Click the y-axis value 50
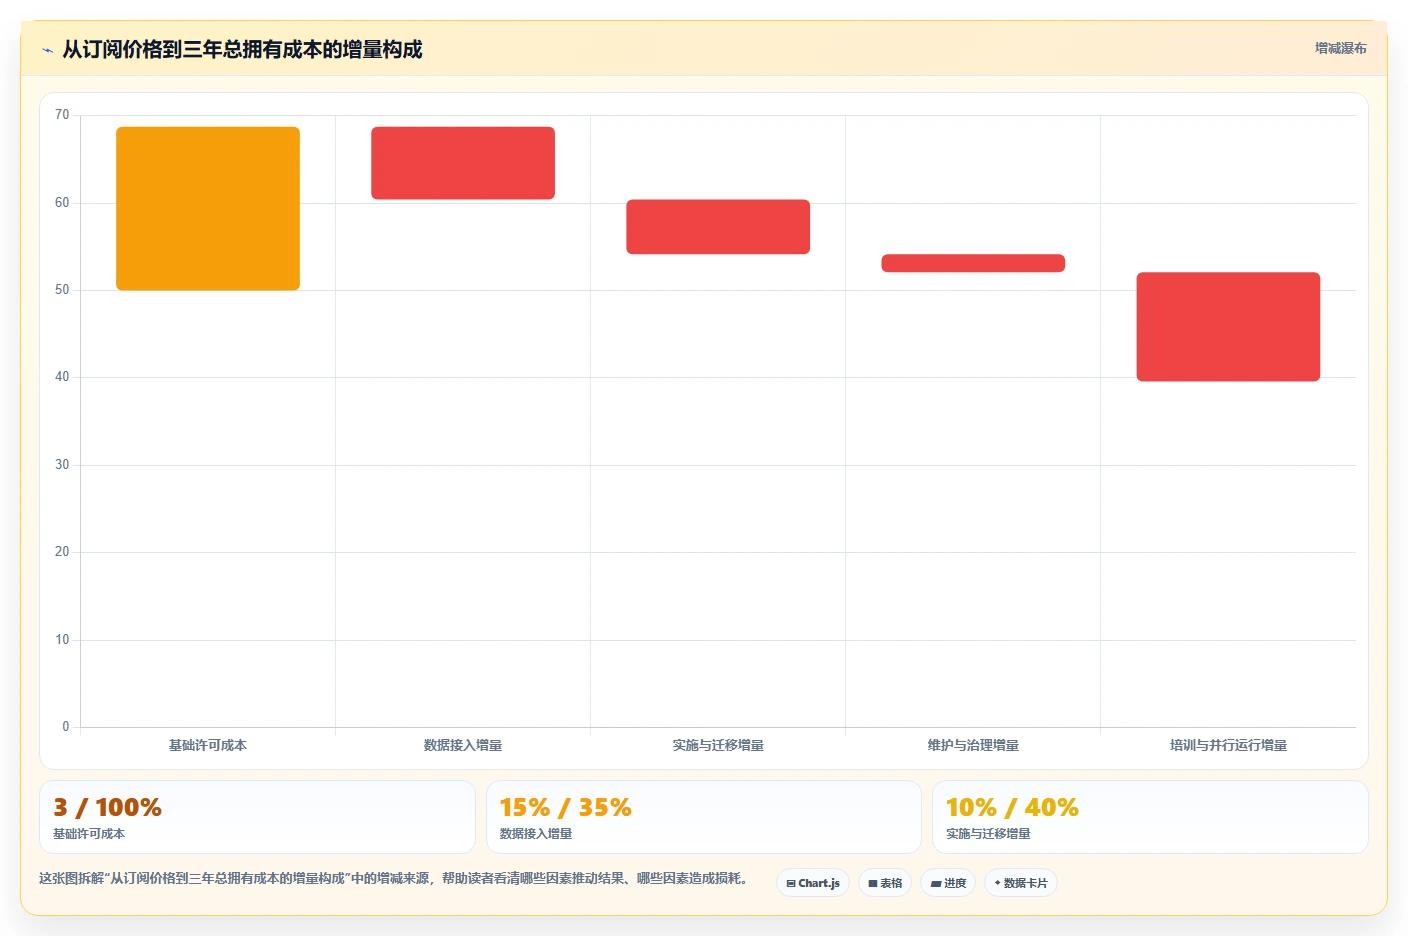Screen dimensions: 1408x936 click(x=62, y=290)
